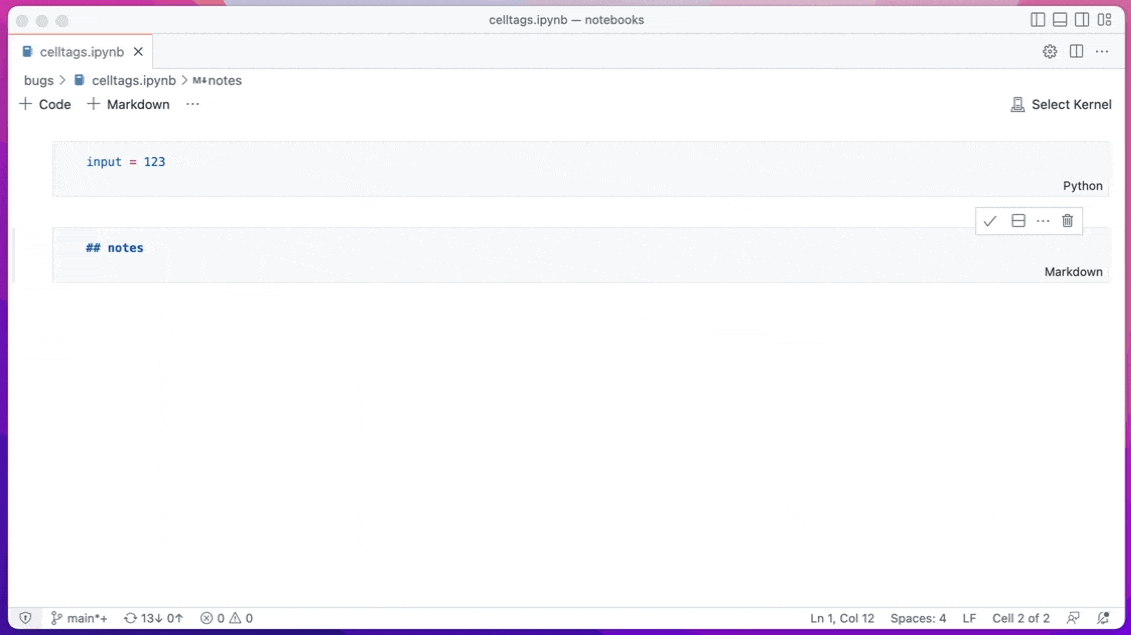The image size is (1131, 635).
Task: Click the Ln 1, Col 12 indicator
Action: pyautogui.click(x=842, y=617)
